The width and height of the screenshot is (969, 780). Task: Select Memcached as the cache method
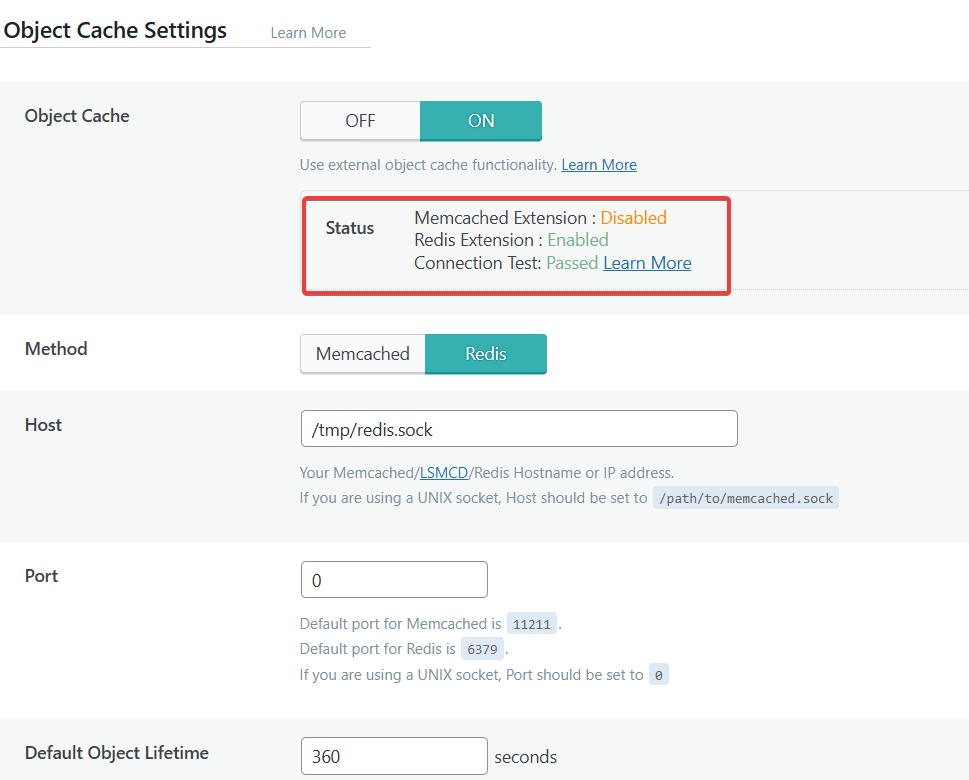[362, 354]
